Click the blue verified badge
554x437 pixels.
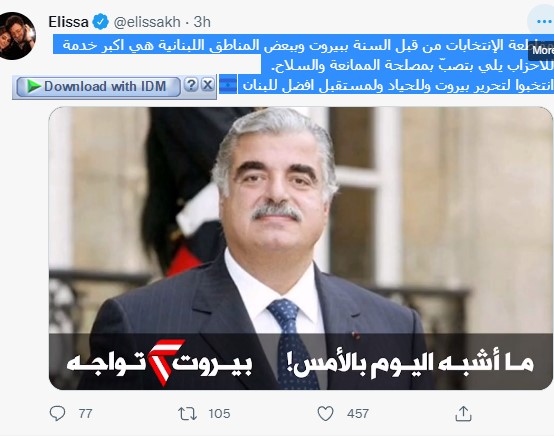pos(100,22)
